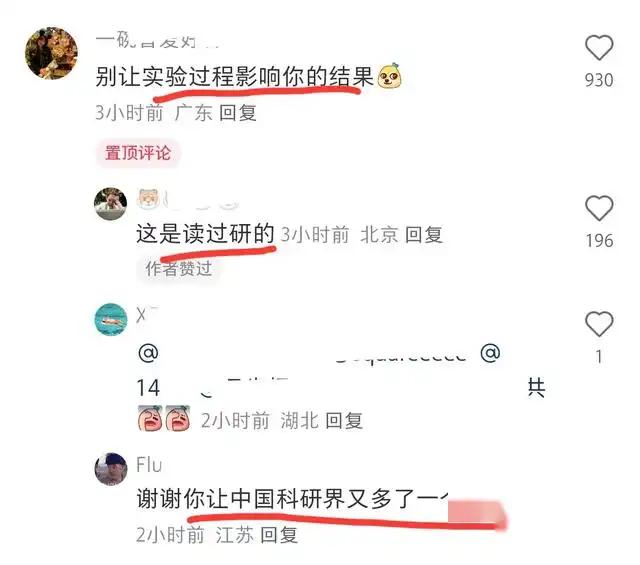Reply to the 广东 comment
The height and width of the screenshot is (565, 640).
(x=238, y=113)
